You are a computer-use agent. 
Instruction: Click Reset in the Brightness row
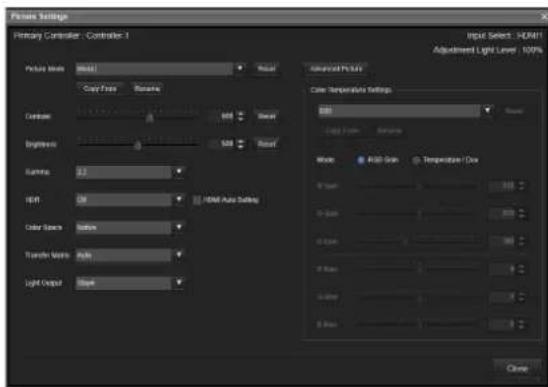266,144
